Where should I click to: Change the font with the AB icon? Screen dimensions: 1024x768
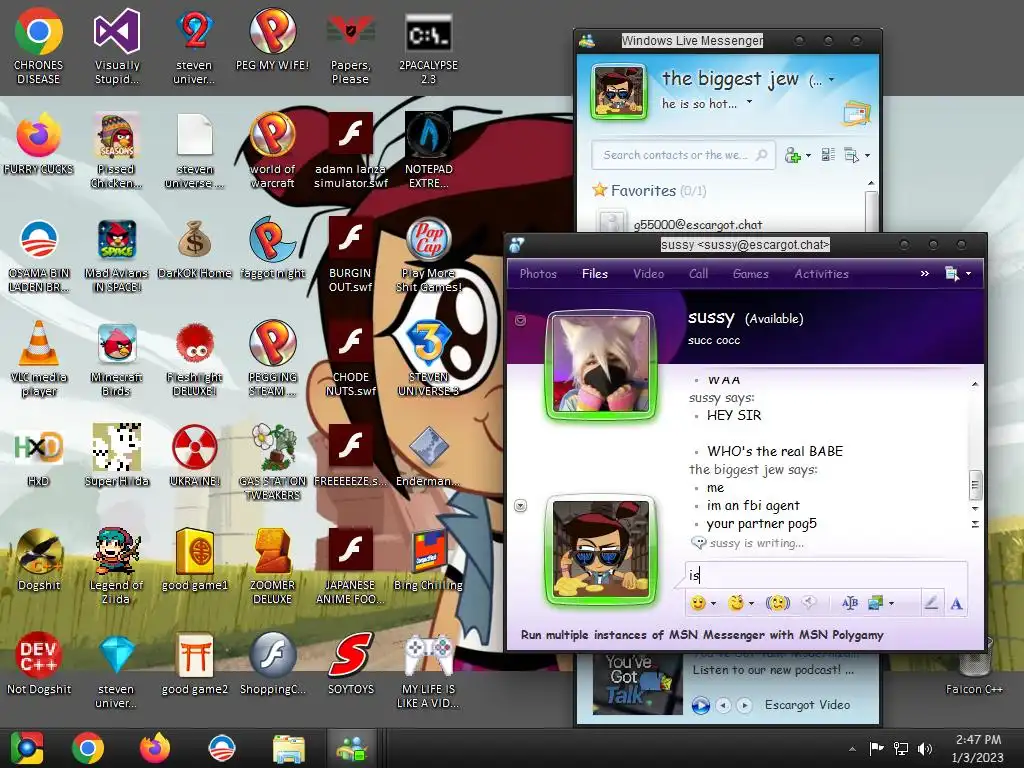coord(850,603)
